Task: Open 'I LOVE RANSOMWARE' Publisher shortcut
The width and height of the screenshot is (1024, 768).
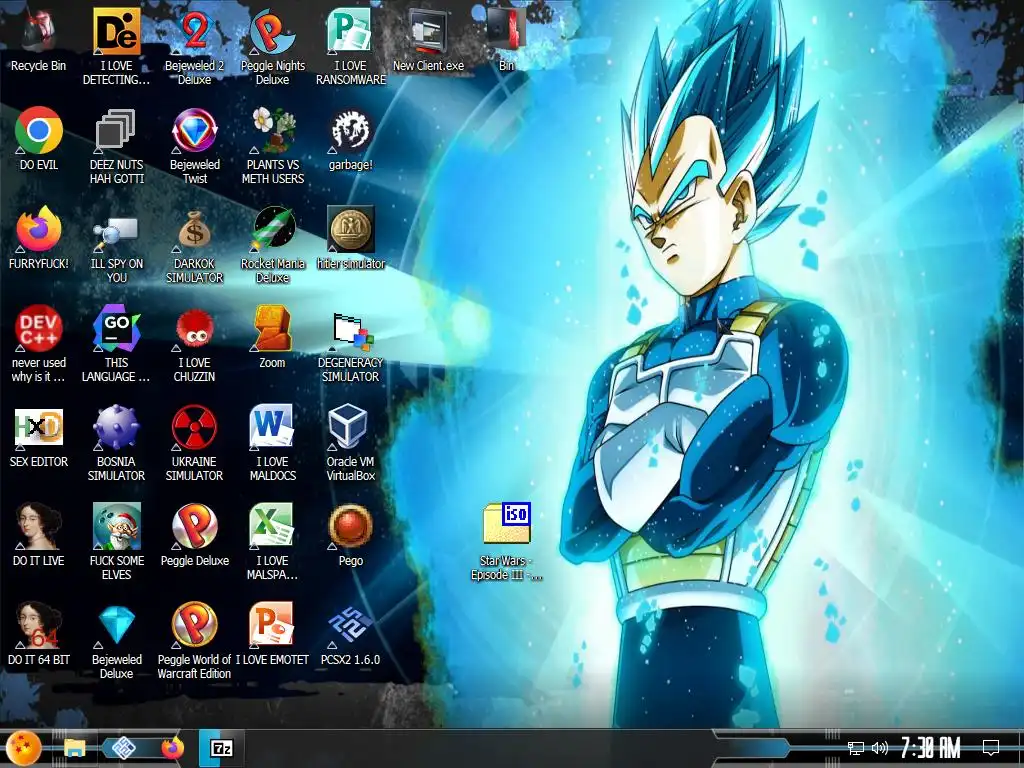Action: [x=351, y=46]
